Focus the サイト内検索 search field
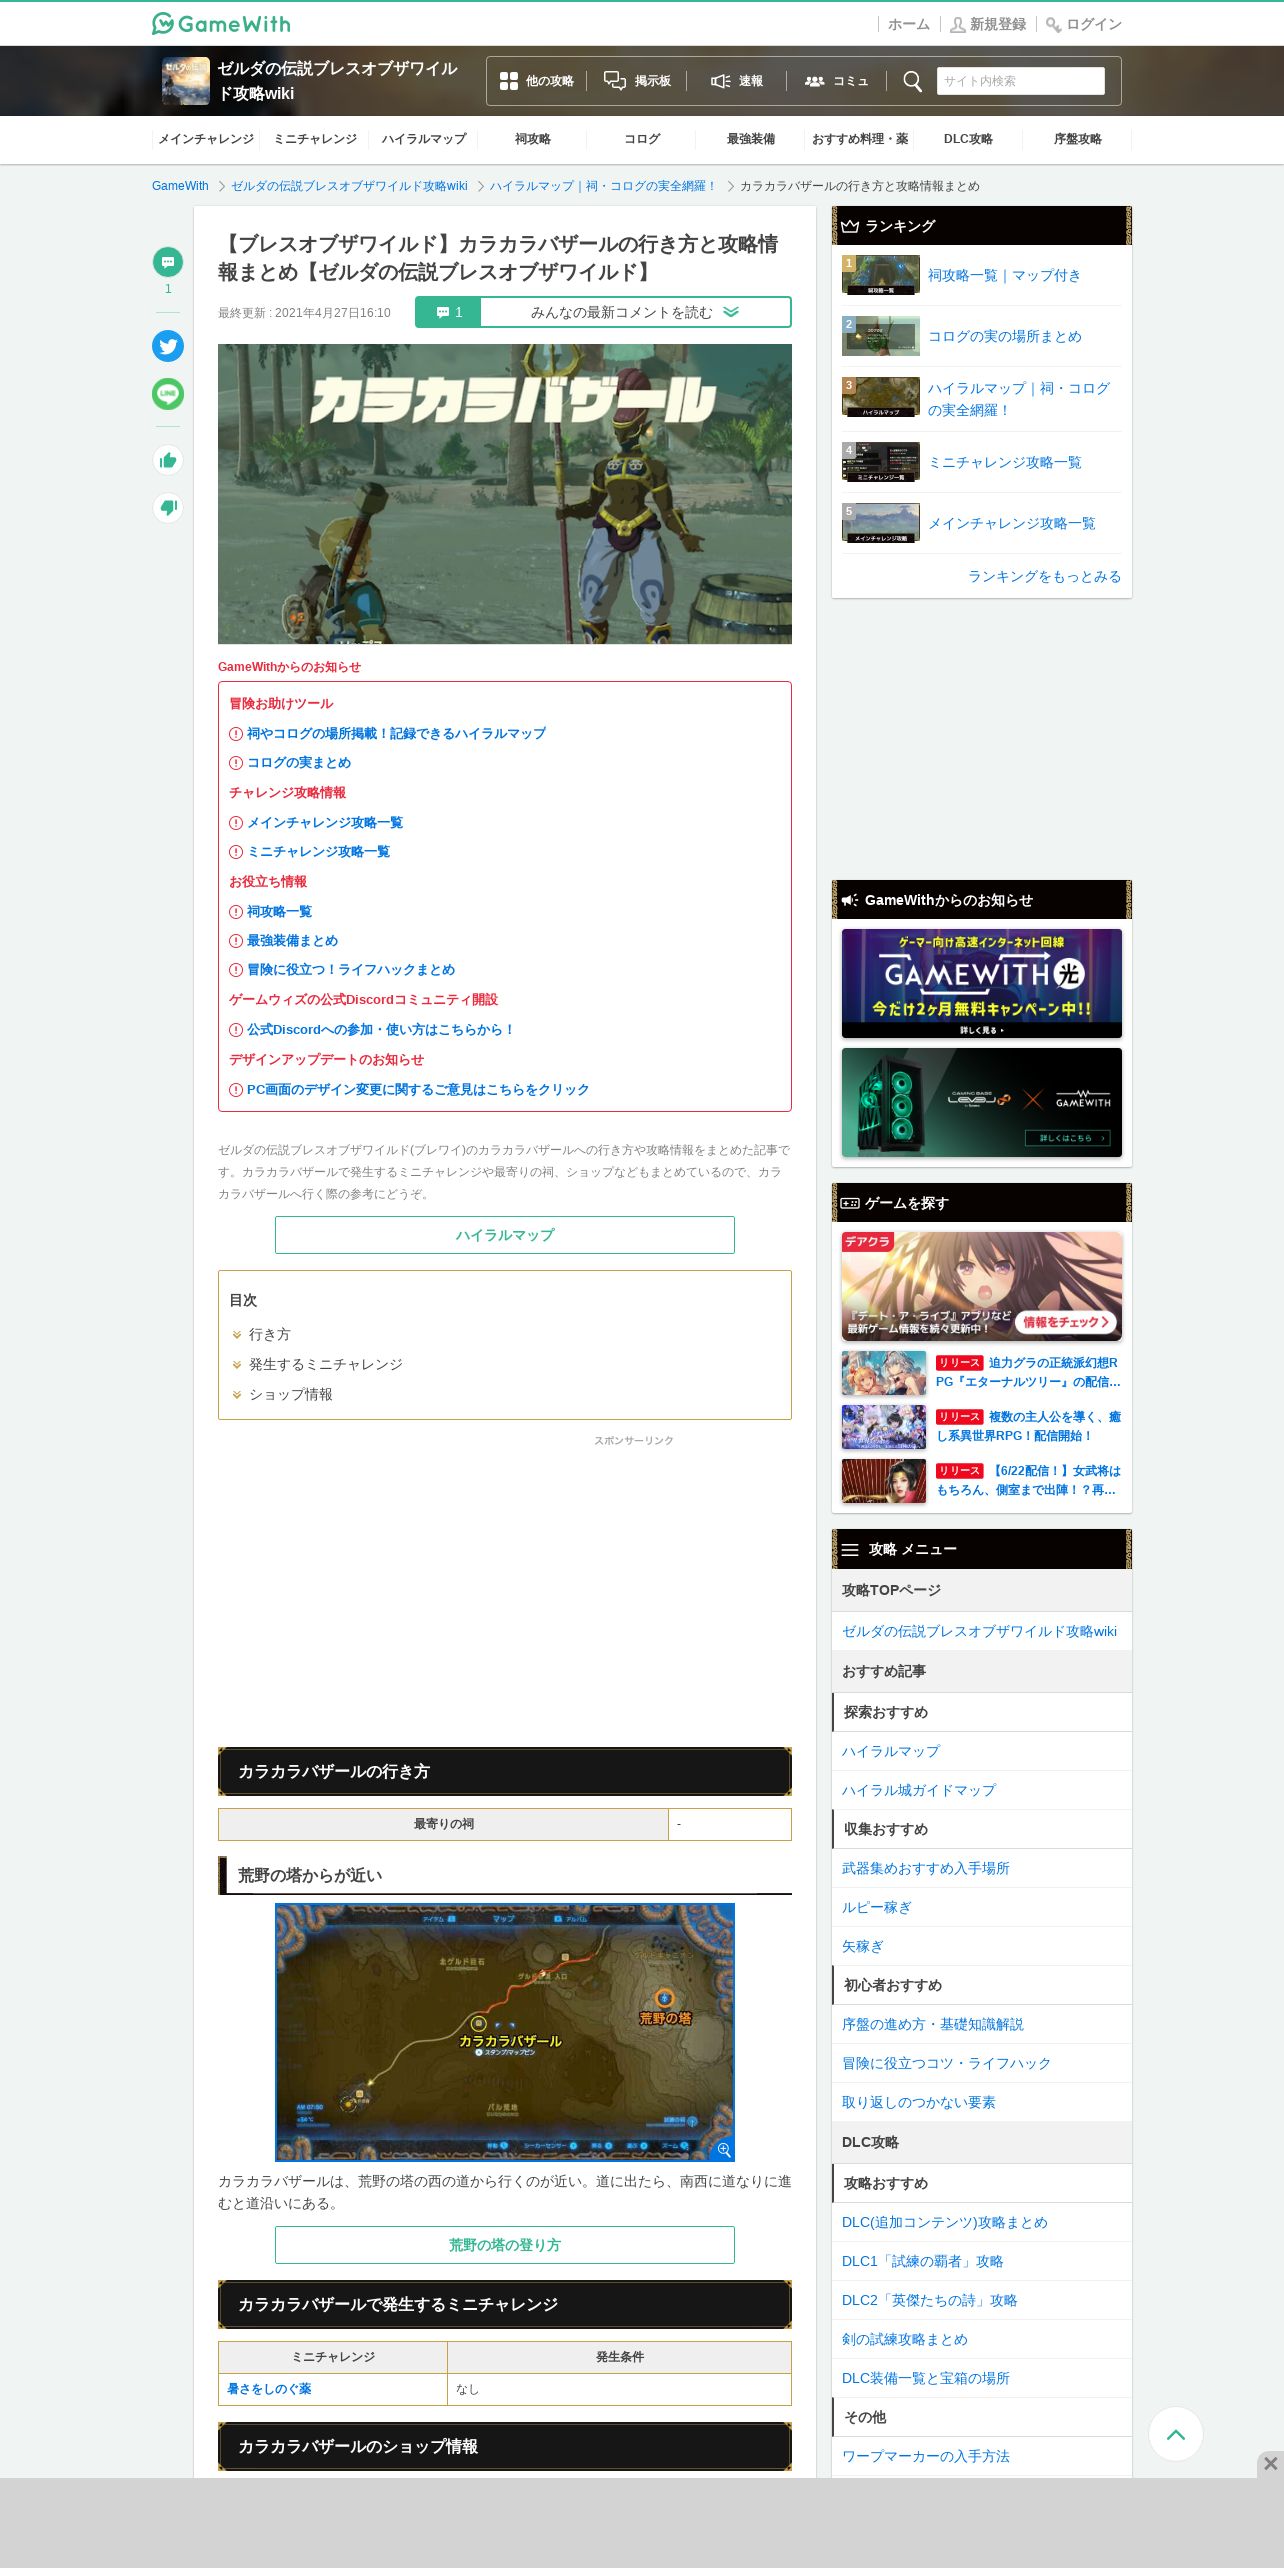Screen dimensions: 1284x2568 pos(1021,81)
